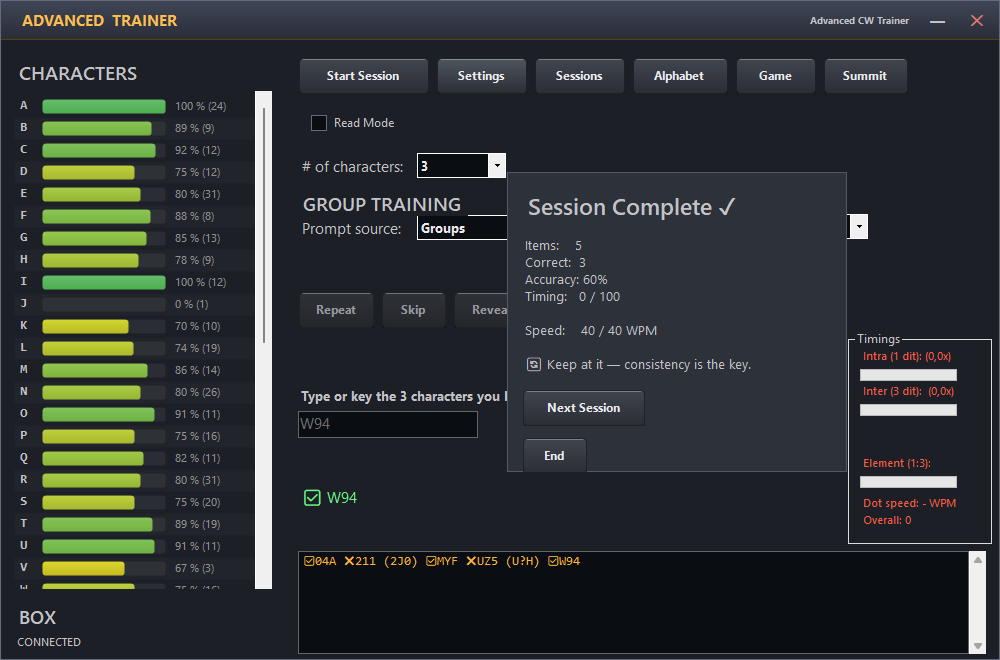This screenshot has height=660, width=1000.
Task: Click the checked W94 entry in log
Action: pyautogui.click(x=564, y=561)
